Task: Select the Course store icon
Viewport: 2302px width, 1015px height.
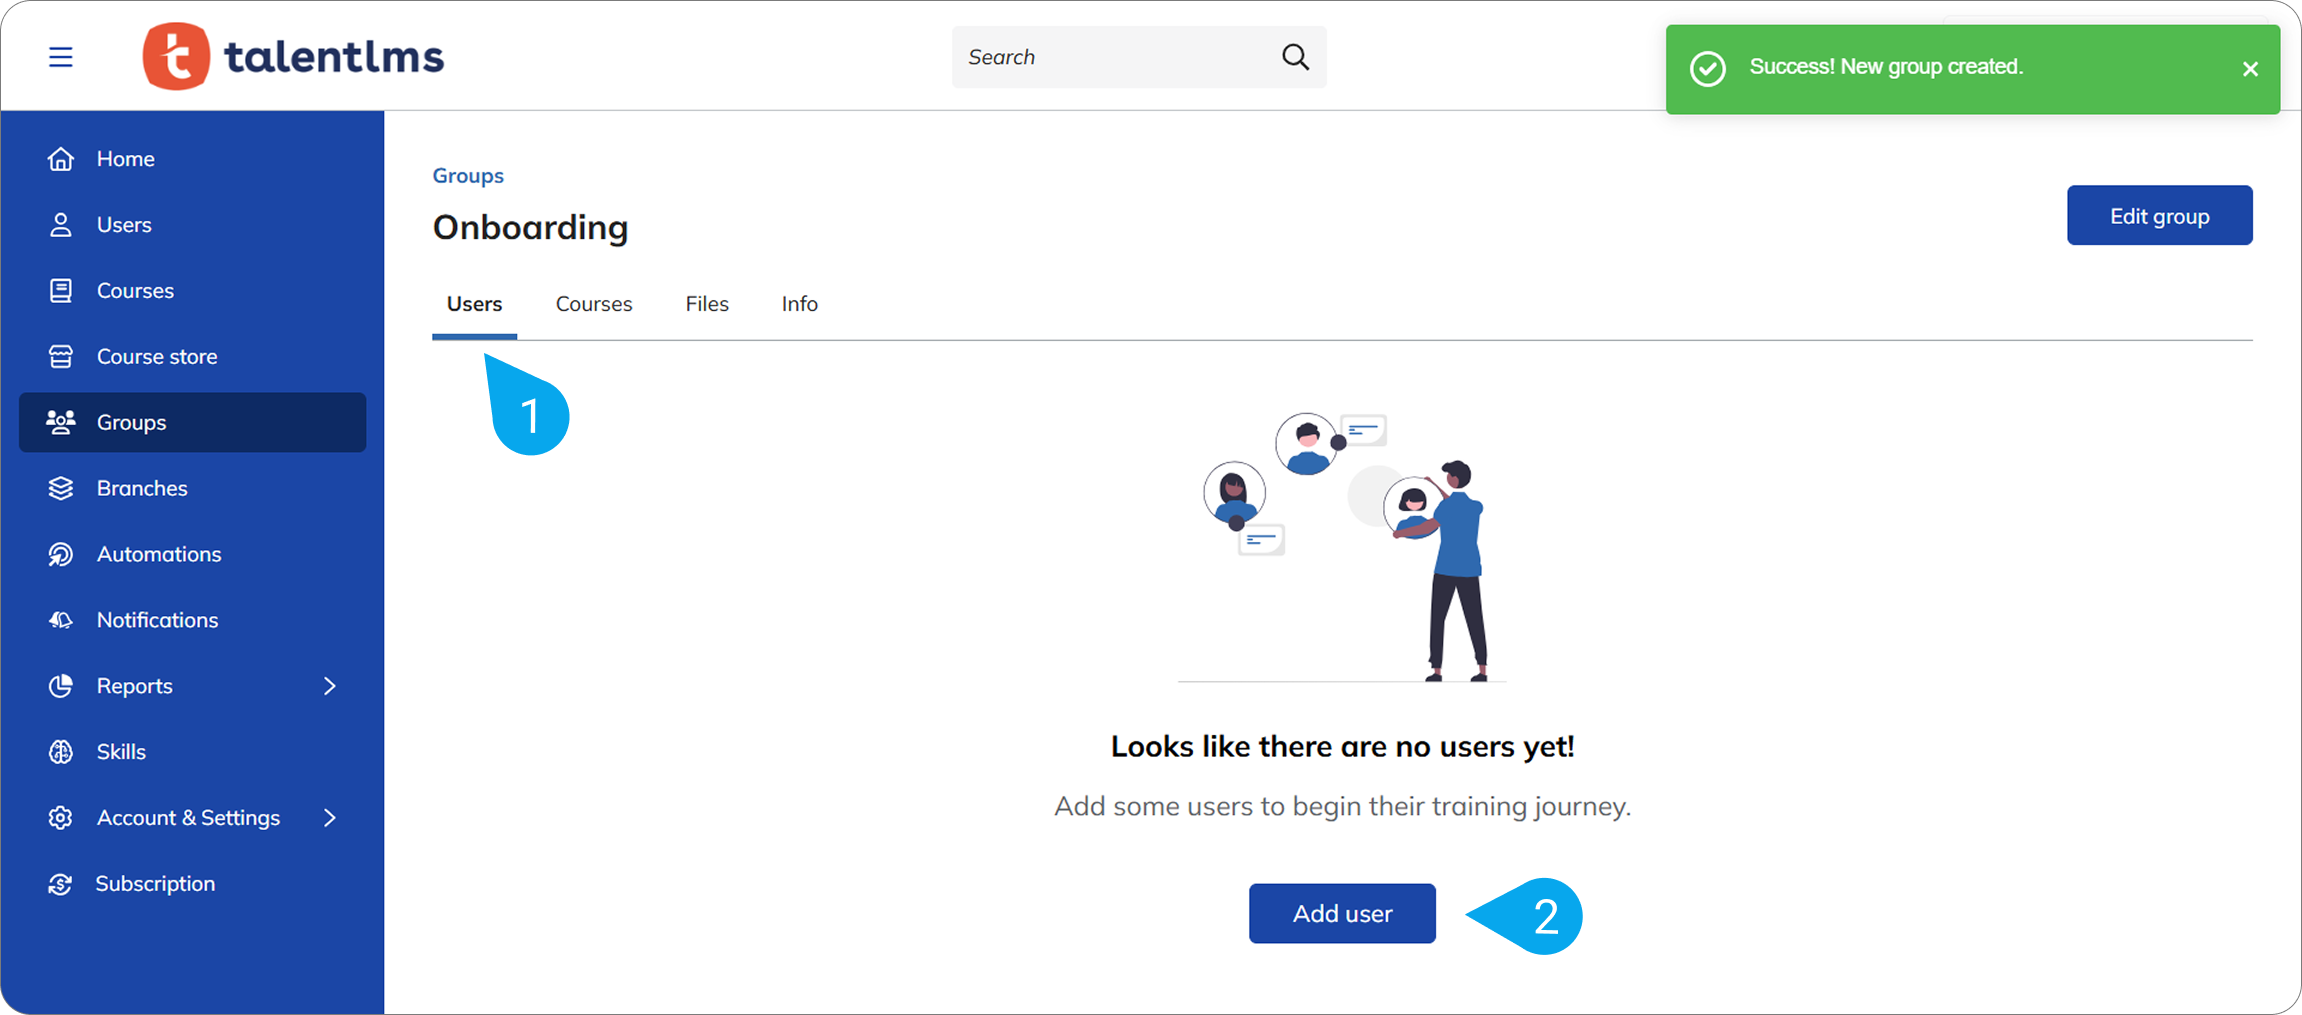Action: click(61, 357)
